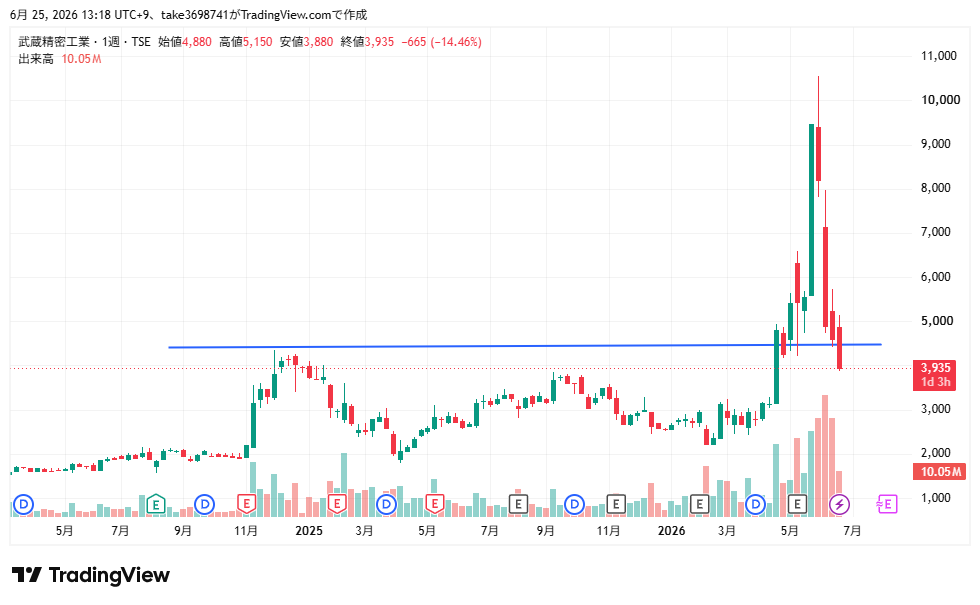The width and height of the screenshot is (980, 605).
Task: Click the TSE exchange text in legend
Action: (141, 42)
